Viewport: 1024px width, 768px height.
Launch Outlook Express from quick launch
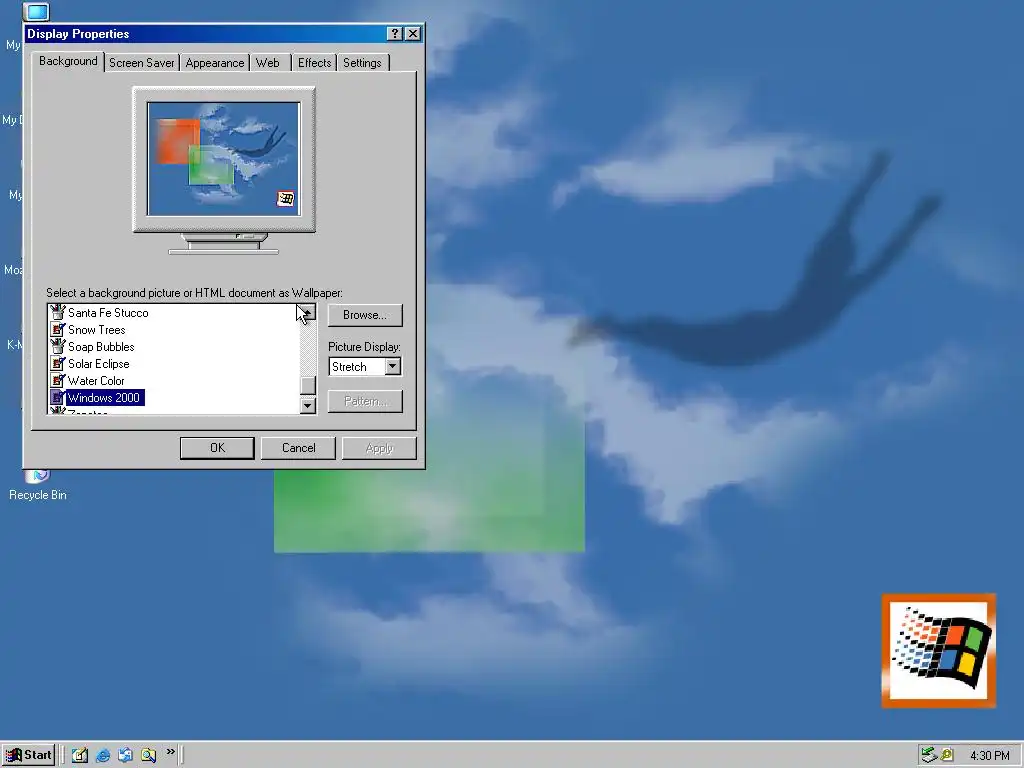pyautogui.click(x=125, y=755)
